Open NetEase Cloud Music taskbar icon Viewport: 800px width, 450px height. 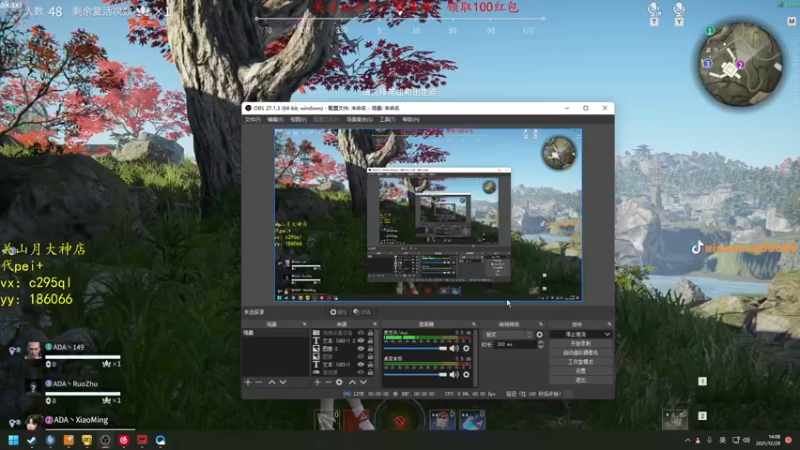click(123, 440)
